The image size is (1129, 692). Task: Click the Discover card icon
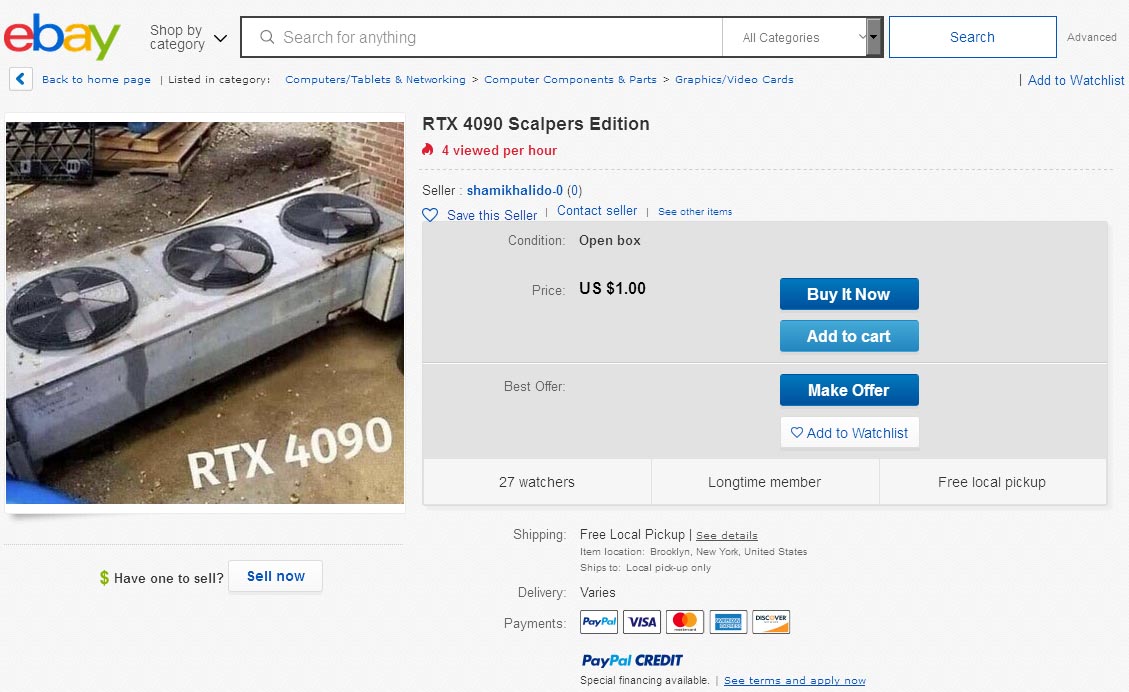click(771, 622)
